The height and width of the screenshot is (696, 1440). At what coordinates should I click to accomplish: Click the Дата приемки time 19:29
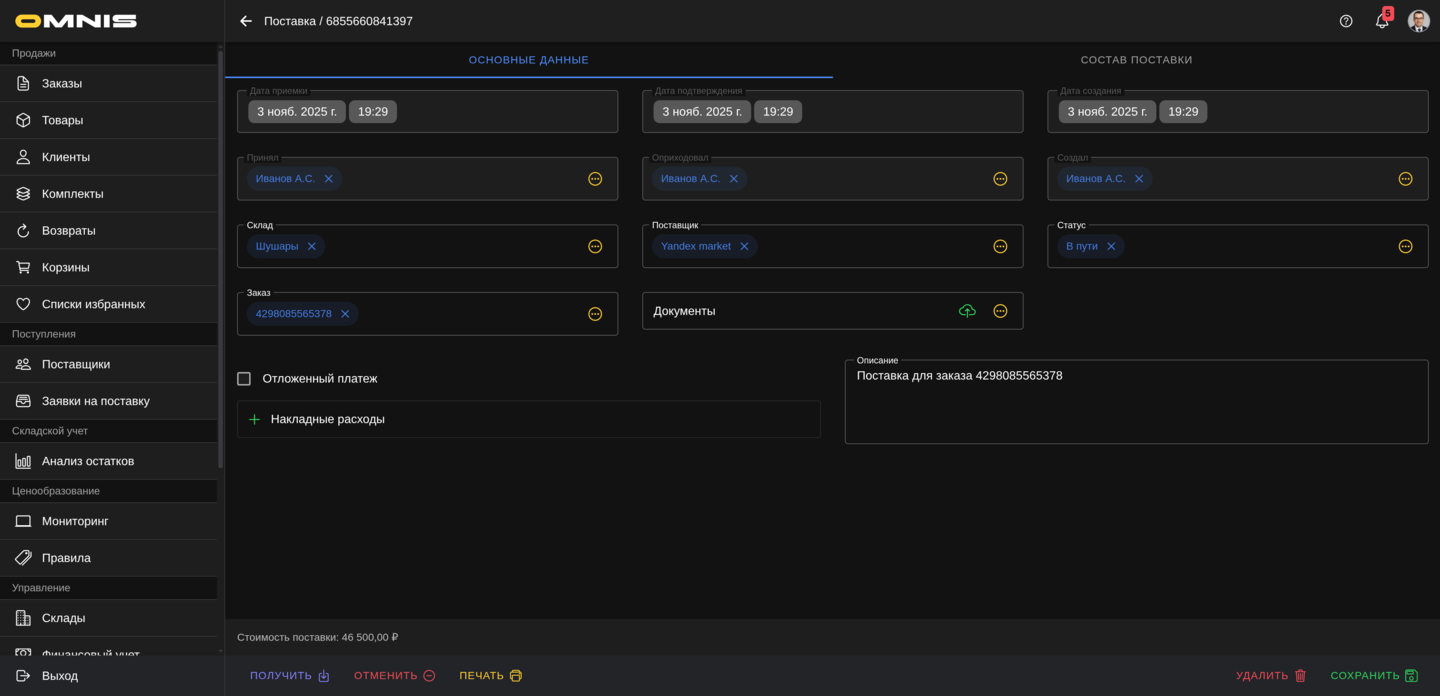click(x=373, y=112)
